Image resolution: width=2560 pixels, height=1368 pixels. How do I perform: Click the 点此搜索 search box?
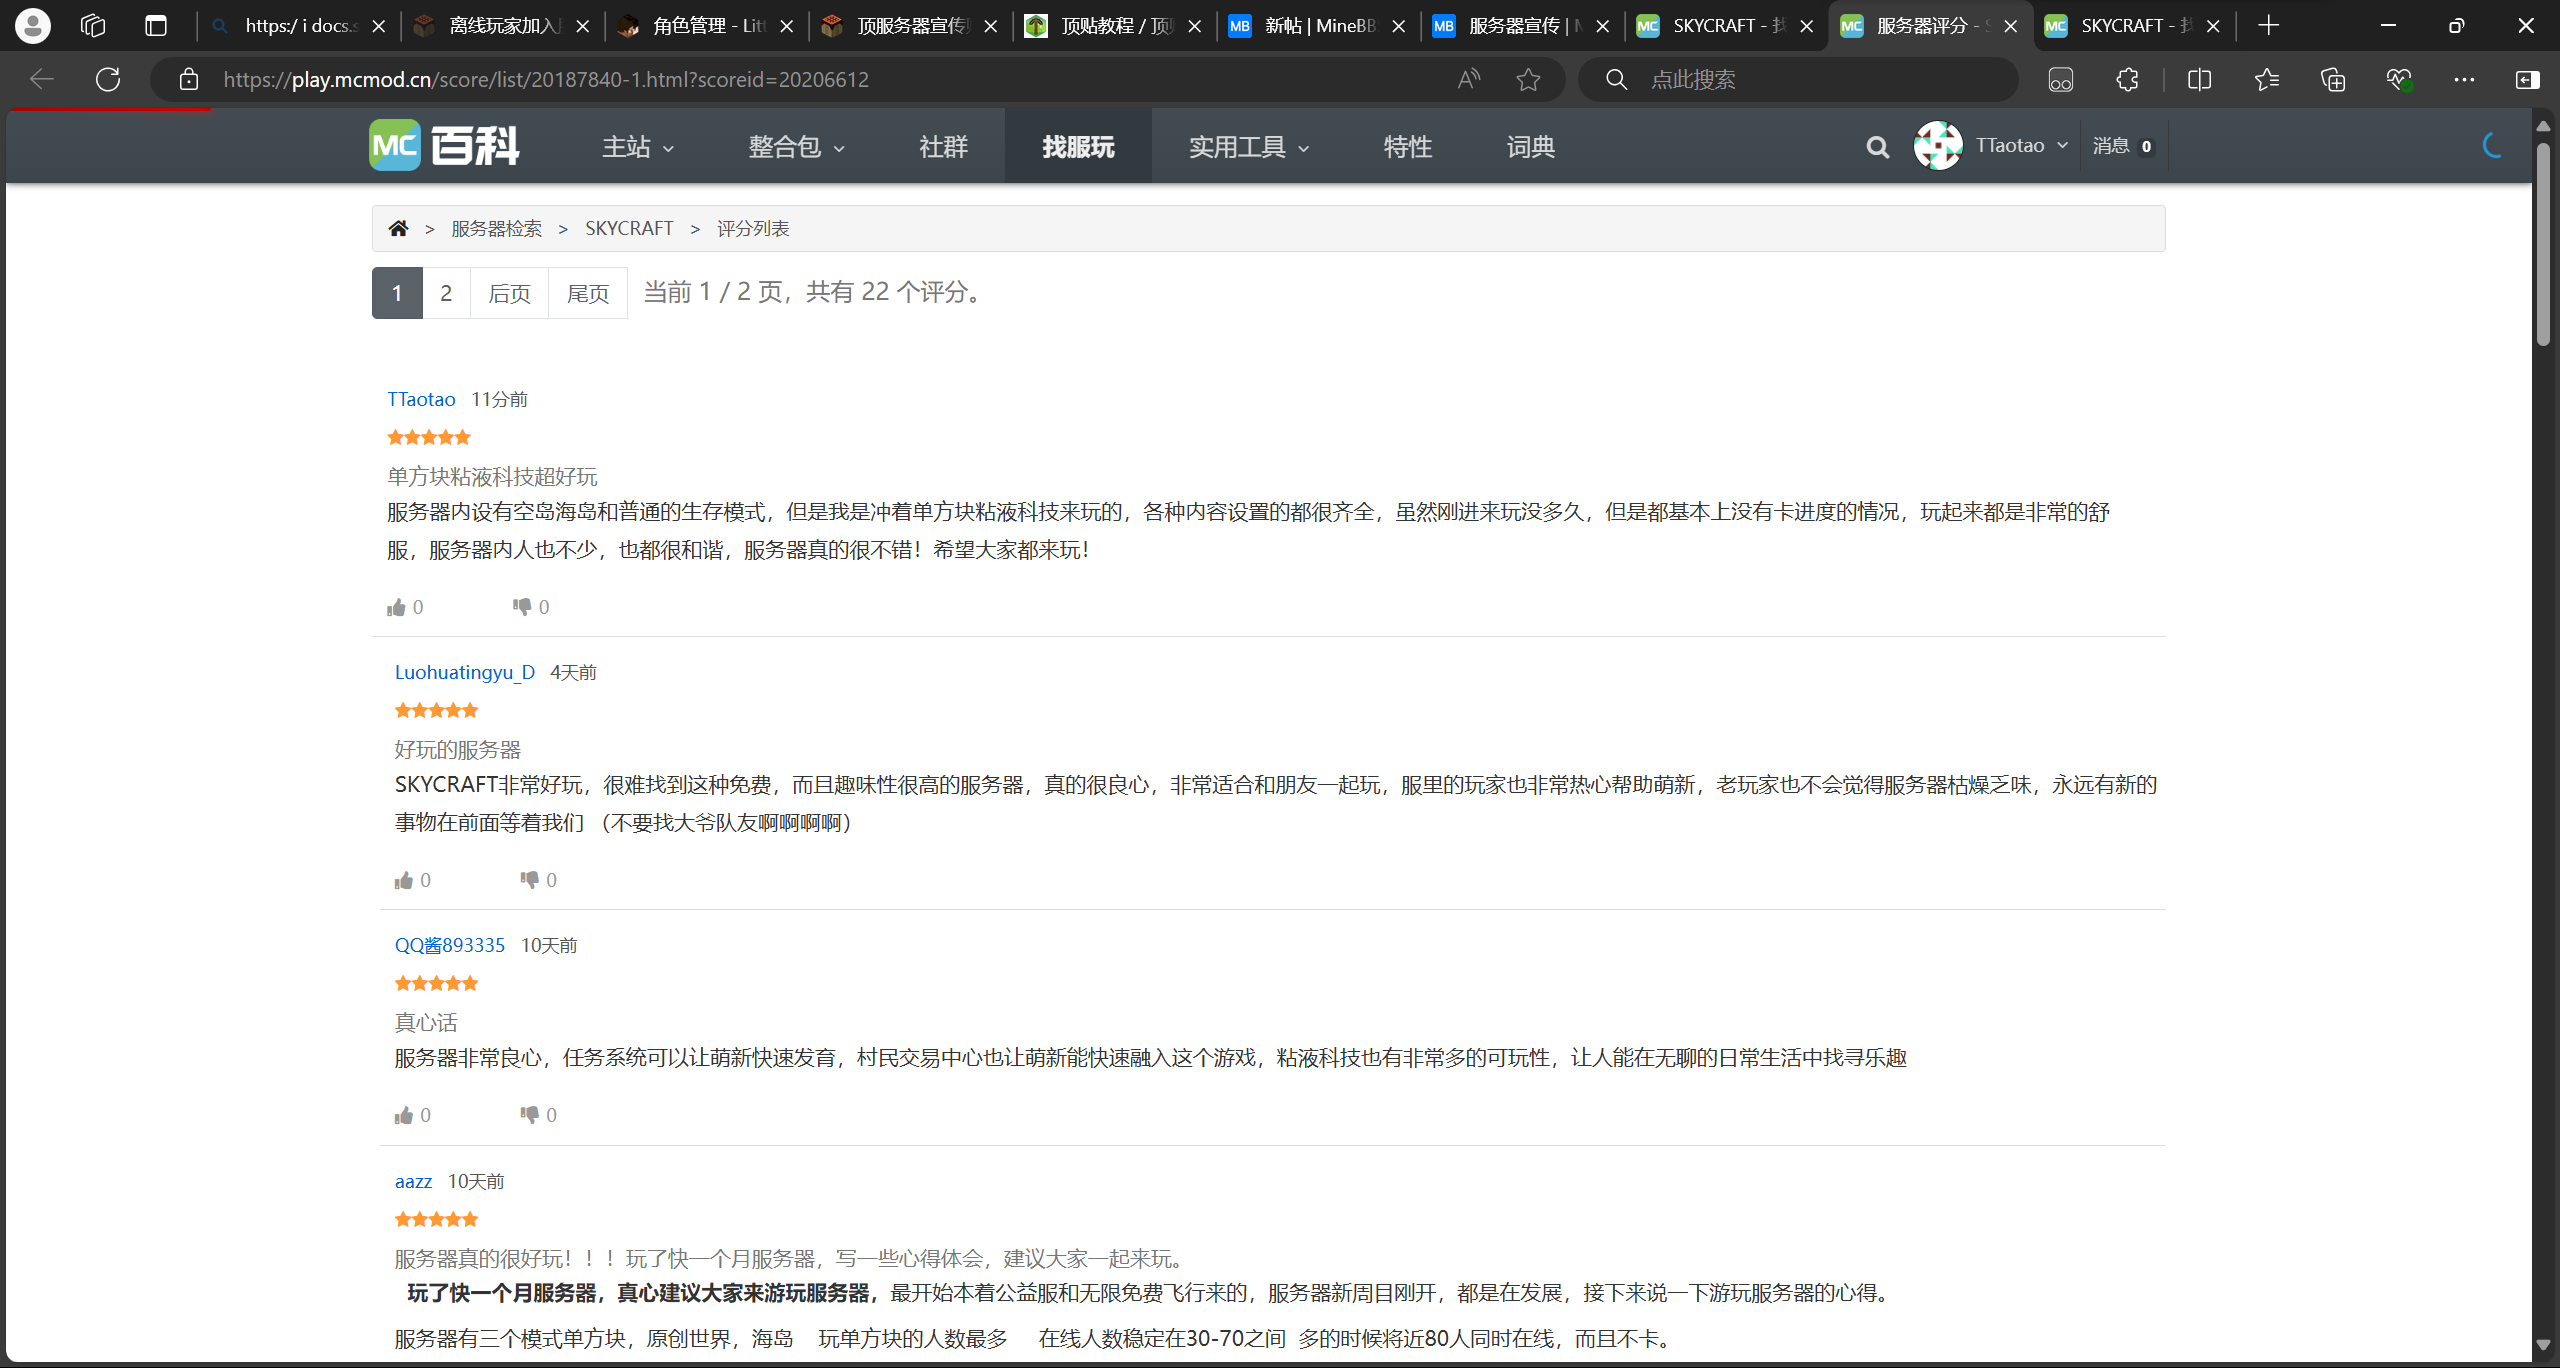(x=1798, y=79)
